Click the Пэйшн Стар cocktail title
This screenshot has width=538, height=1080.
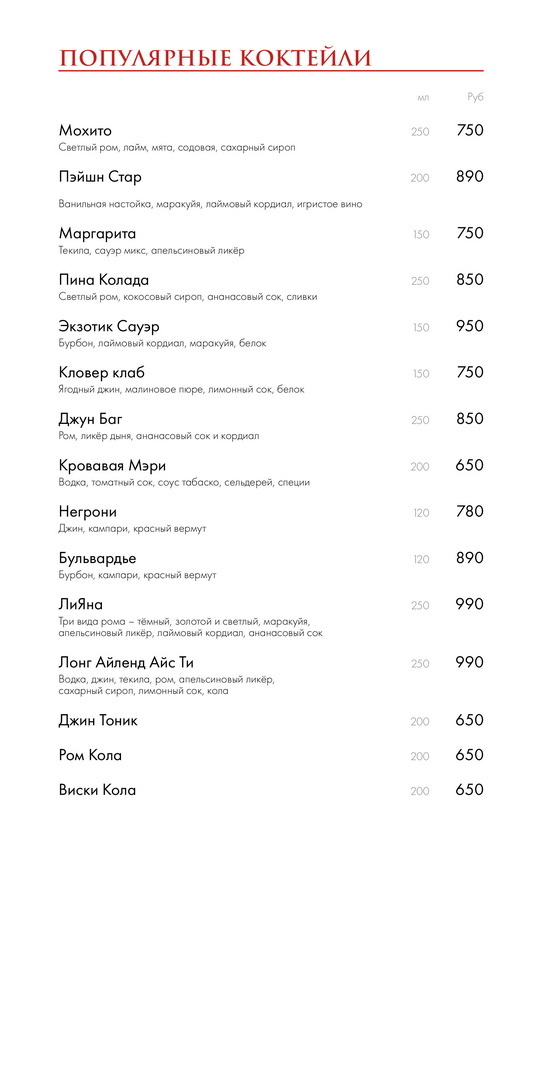[101, 178]
